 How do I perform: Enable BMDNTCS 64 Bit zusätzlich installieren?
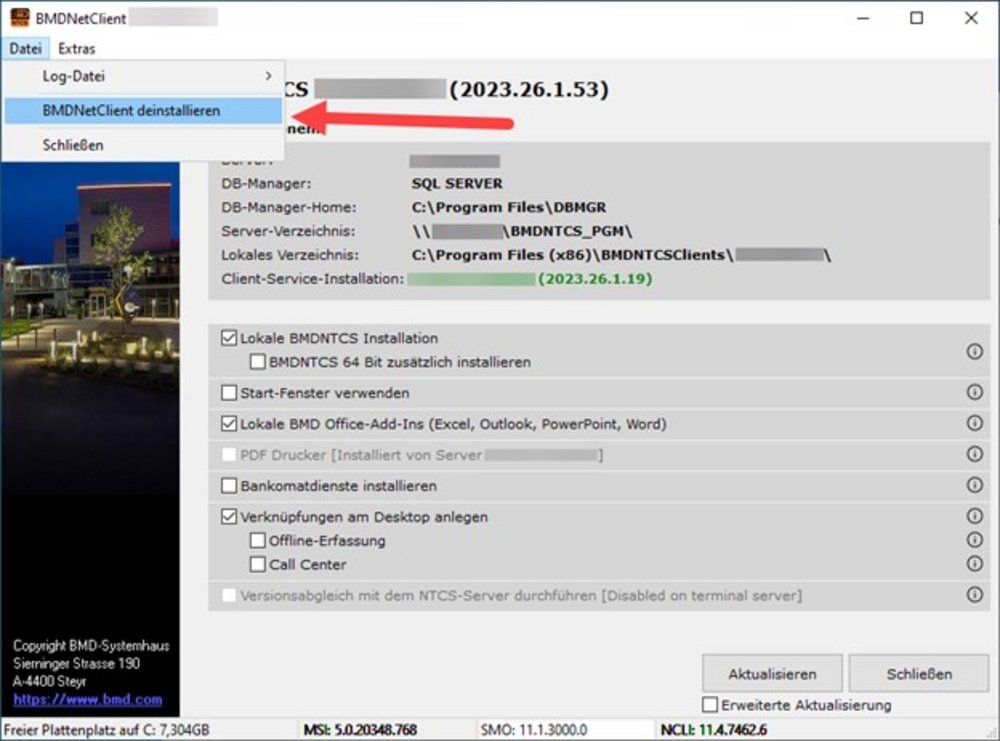[258, 362]
